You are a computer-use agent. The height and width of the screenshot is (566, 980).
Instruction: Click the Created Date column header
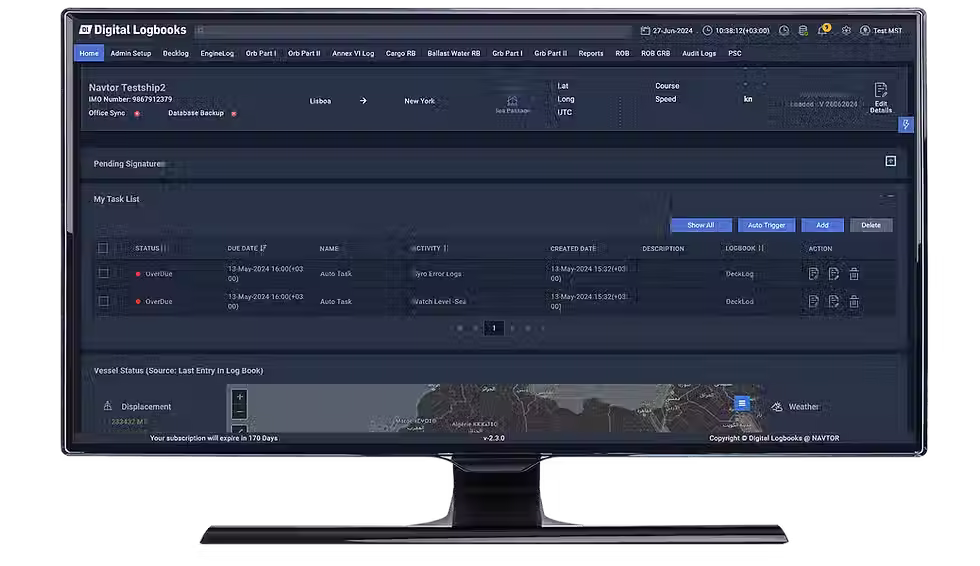pos(572,249)
